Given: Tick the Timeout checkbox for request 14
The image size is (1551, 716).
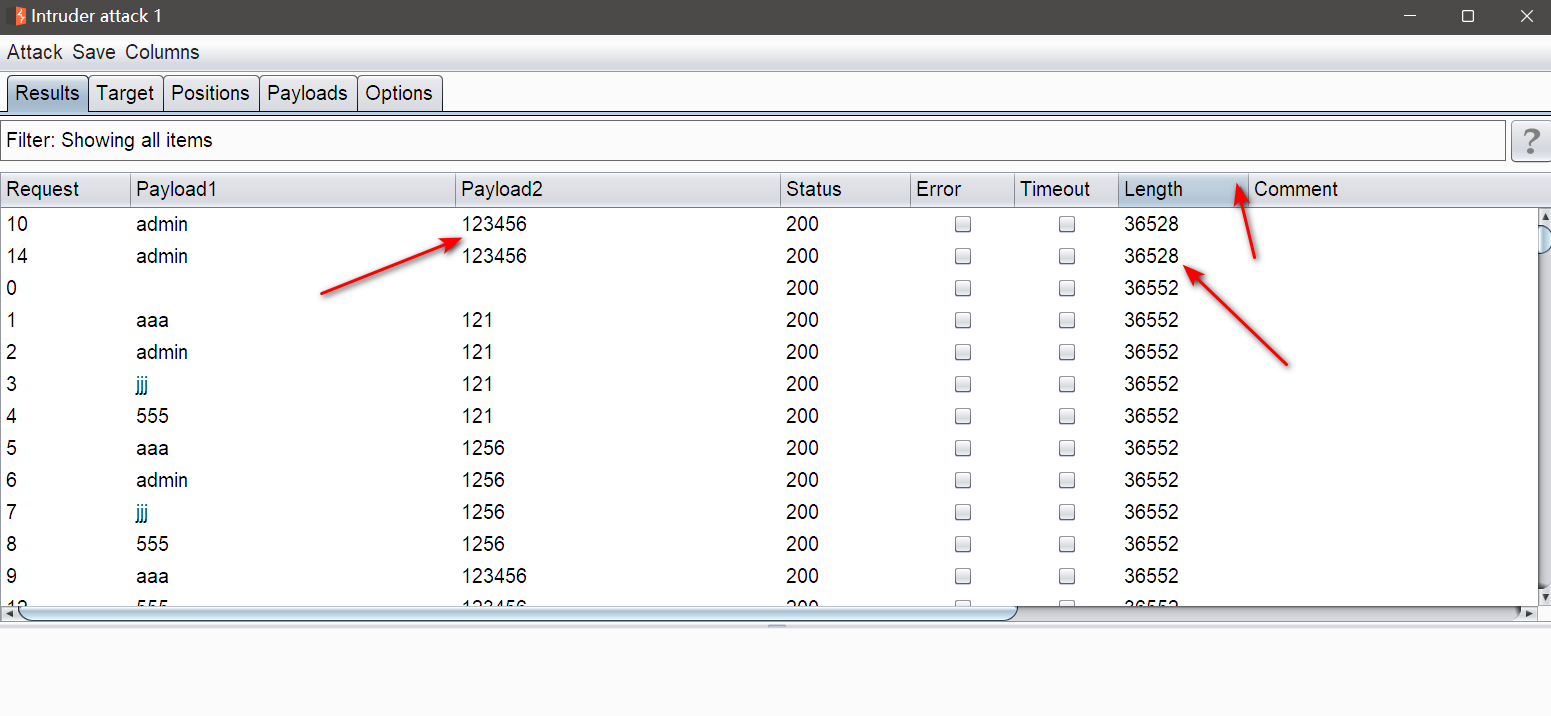Looking at the screenshot, I should pos(1067,257).
